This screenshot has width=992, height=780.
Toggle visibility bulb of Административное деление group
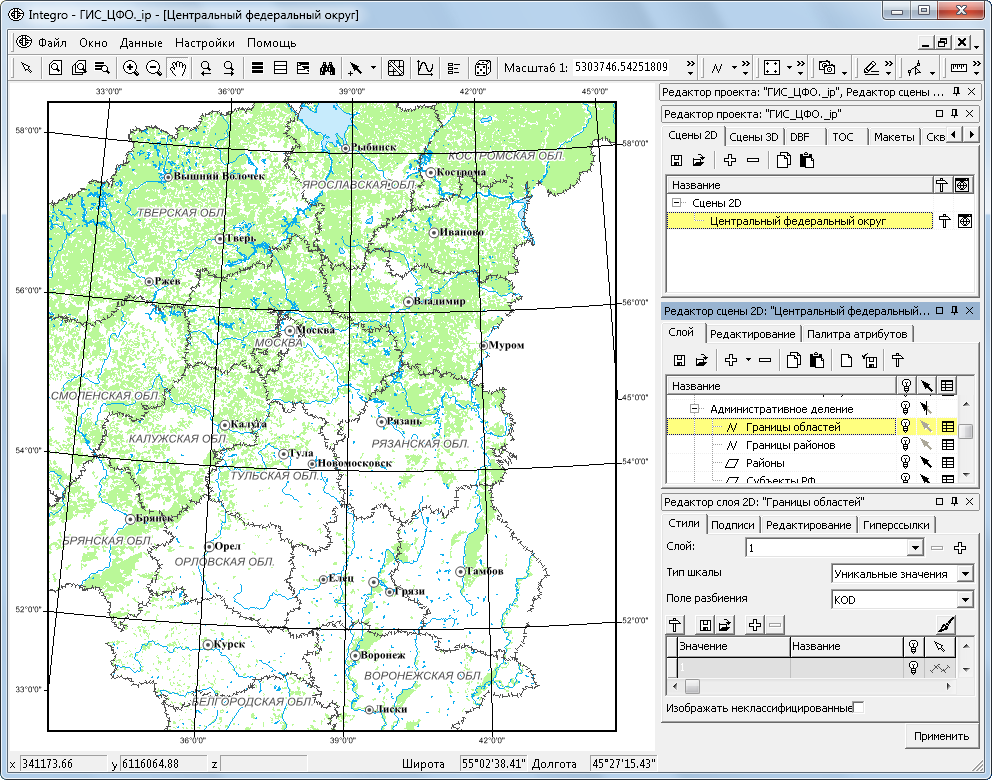click(x=905, y=409)
